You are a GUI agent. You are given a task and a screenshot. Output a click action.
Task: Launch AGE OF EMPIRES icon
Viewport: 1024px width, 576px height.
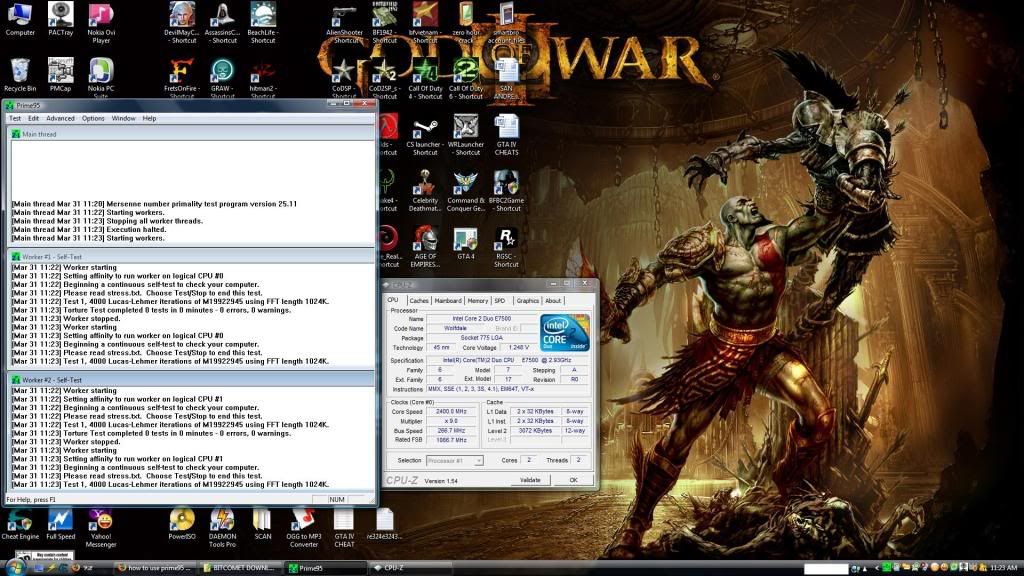point(424,247)
